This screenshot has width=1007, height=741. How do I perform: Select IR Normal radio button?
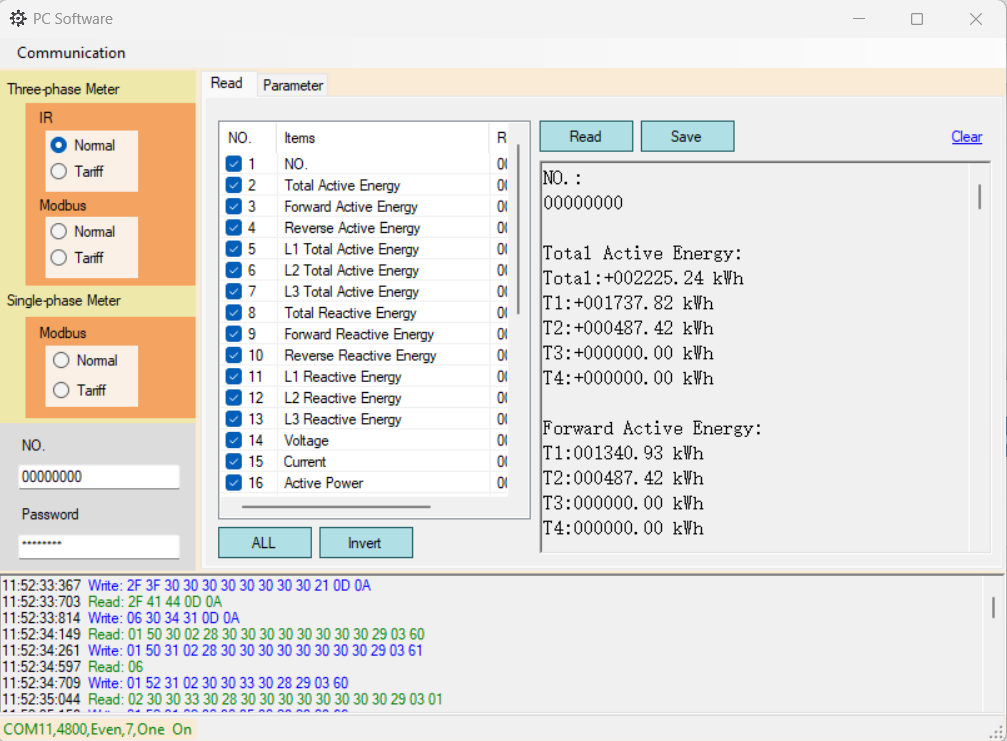click(59, 145)
